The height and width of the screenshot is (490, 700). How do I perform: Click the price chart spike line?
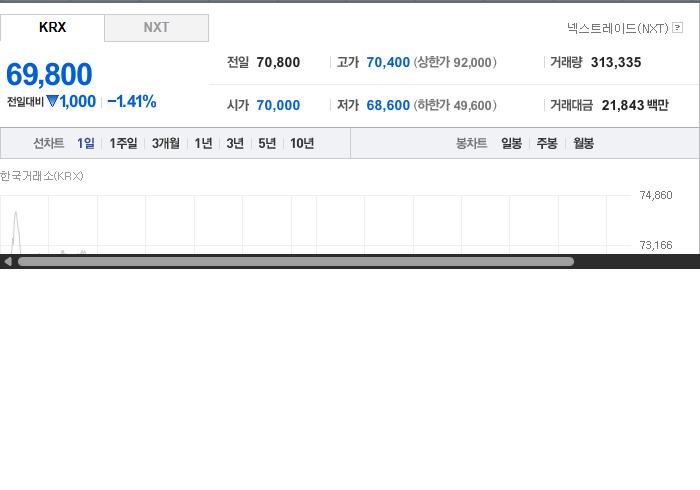tap(16, 230)
